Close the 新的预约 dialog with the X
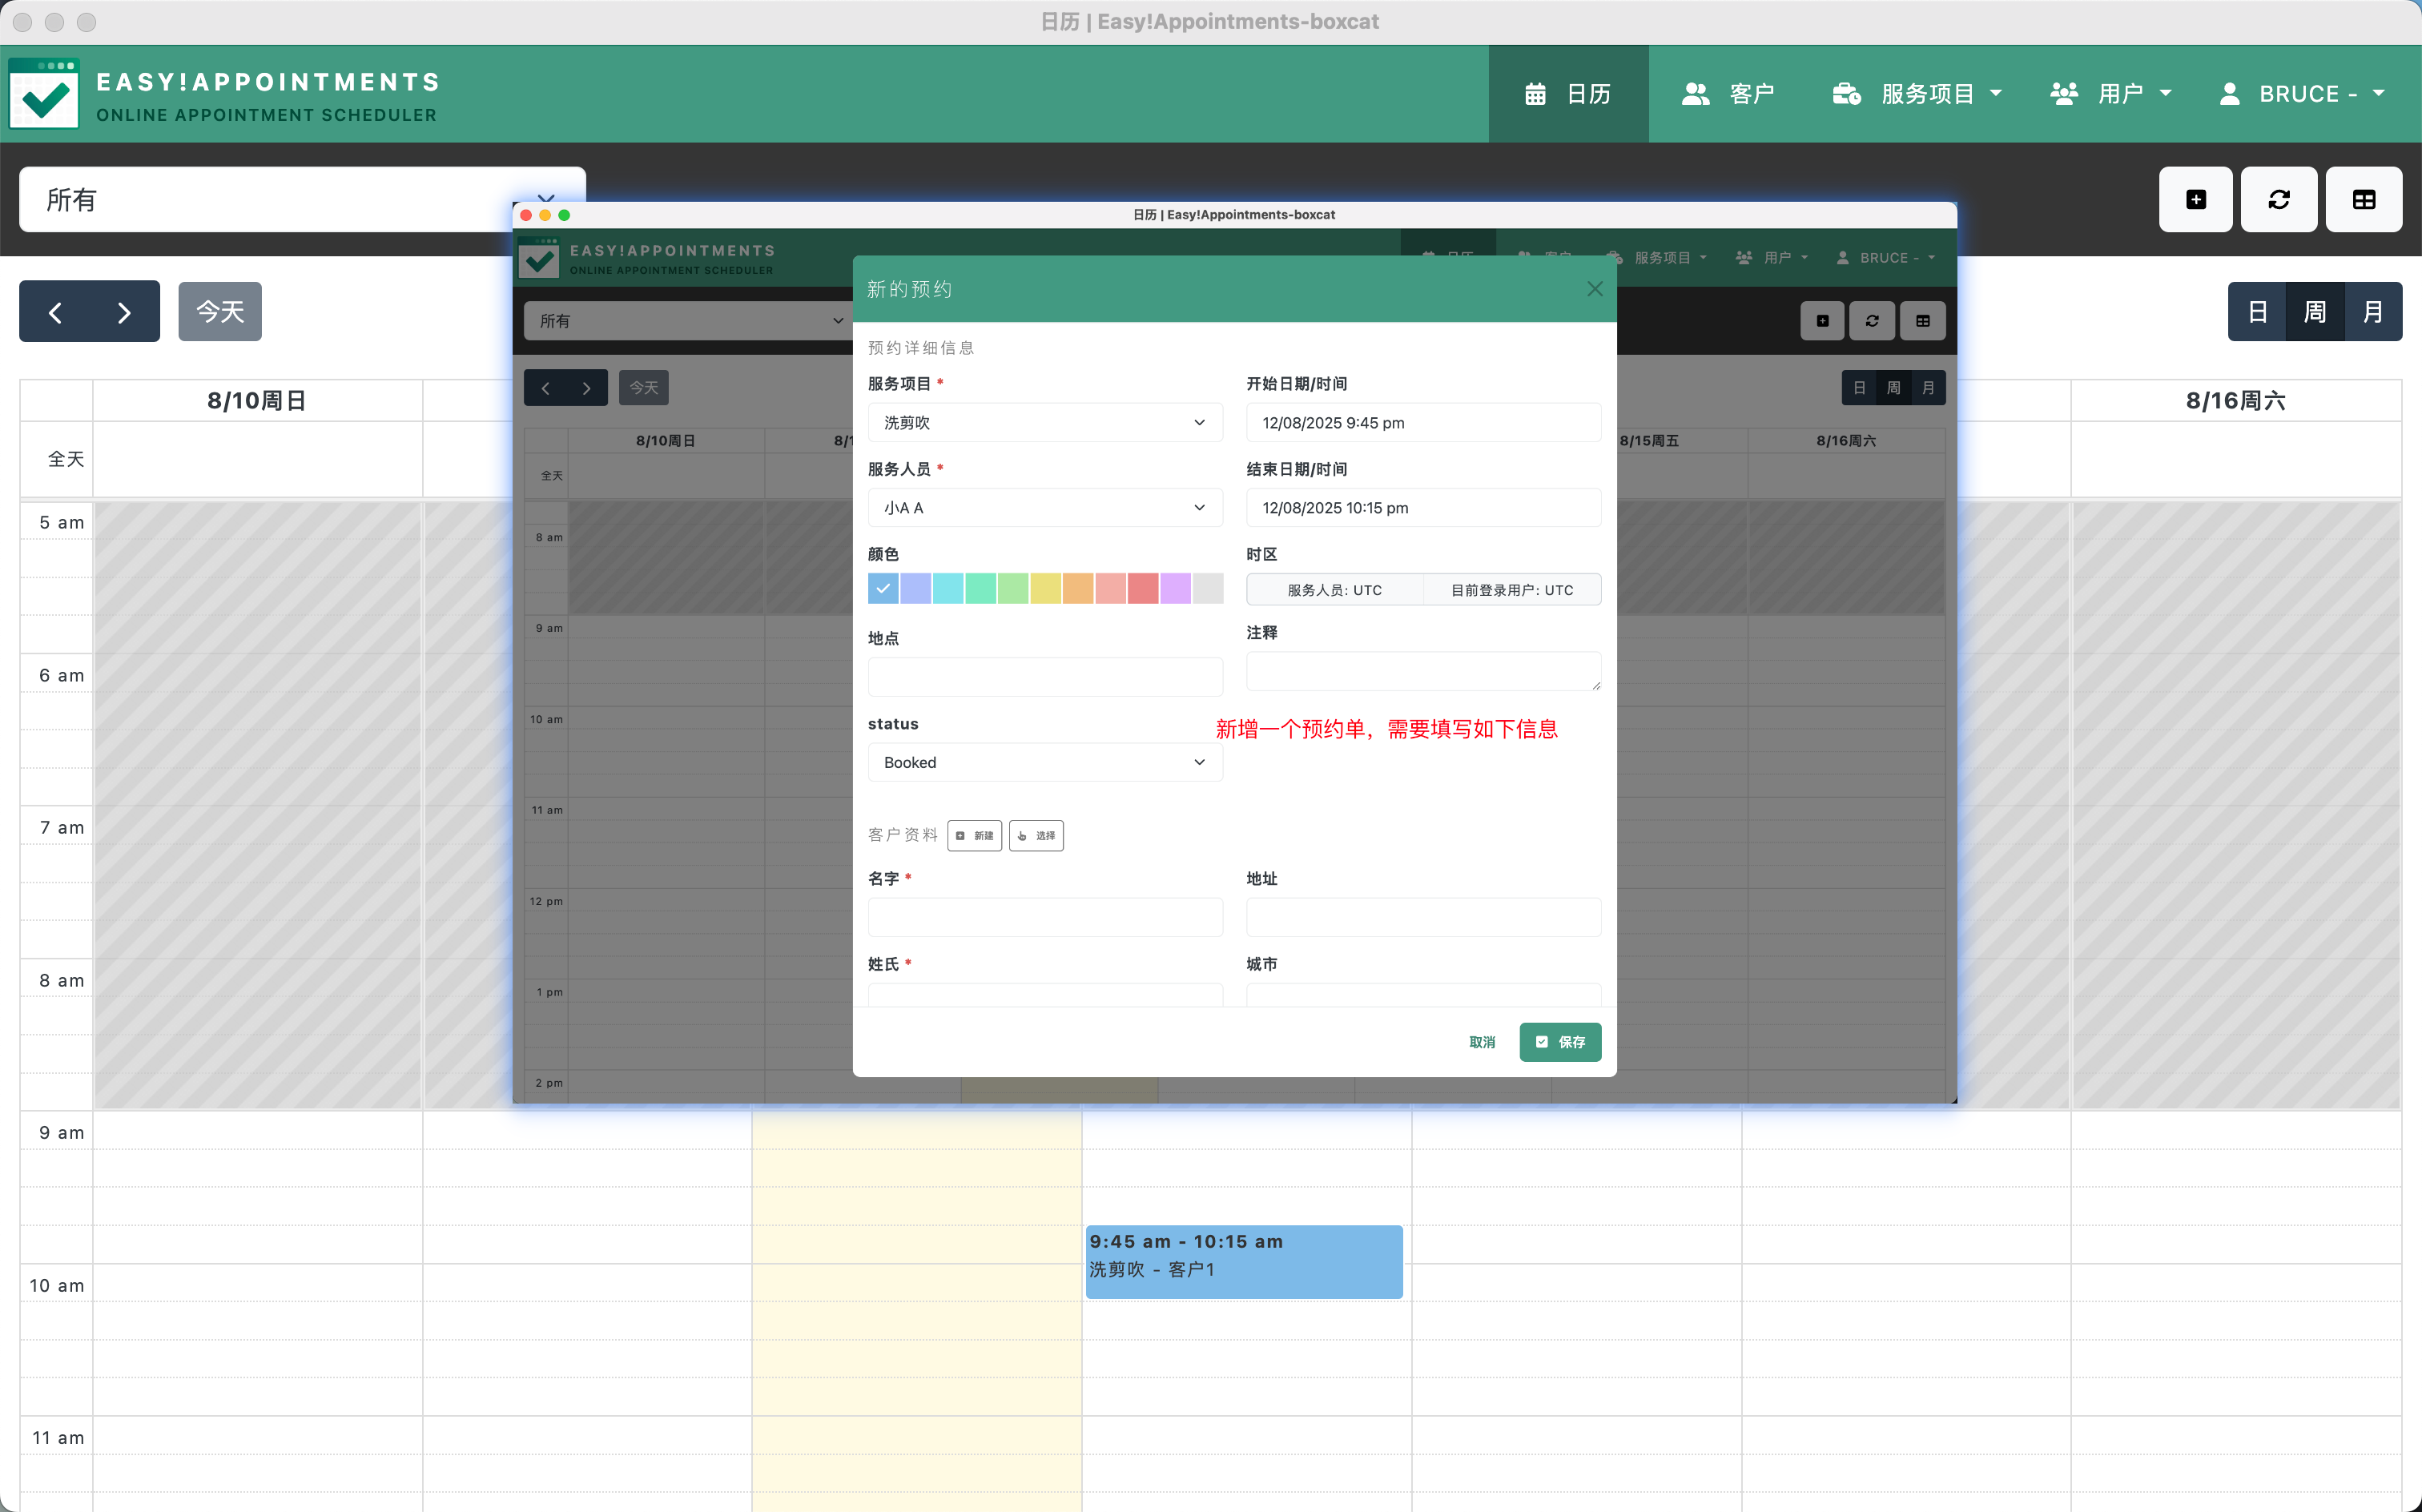This screenshot has width=2422, height=1512. [1595, 289]
